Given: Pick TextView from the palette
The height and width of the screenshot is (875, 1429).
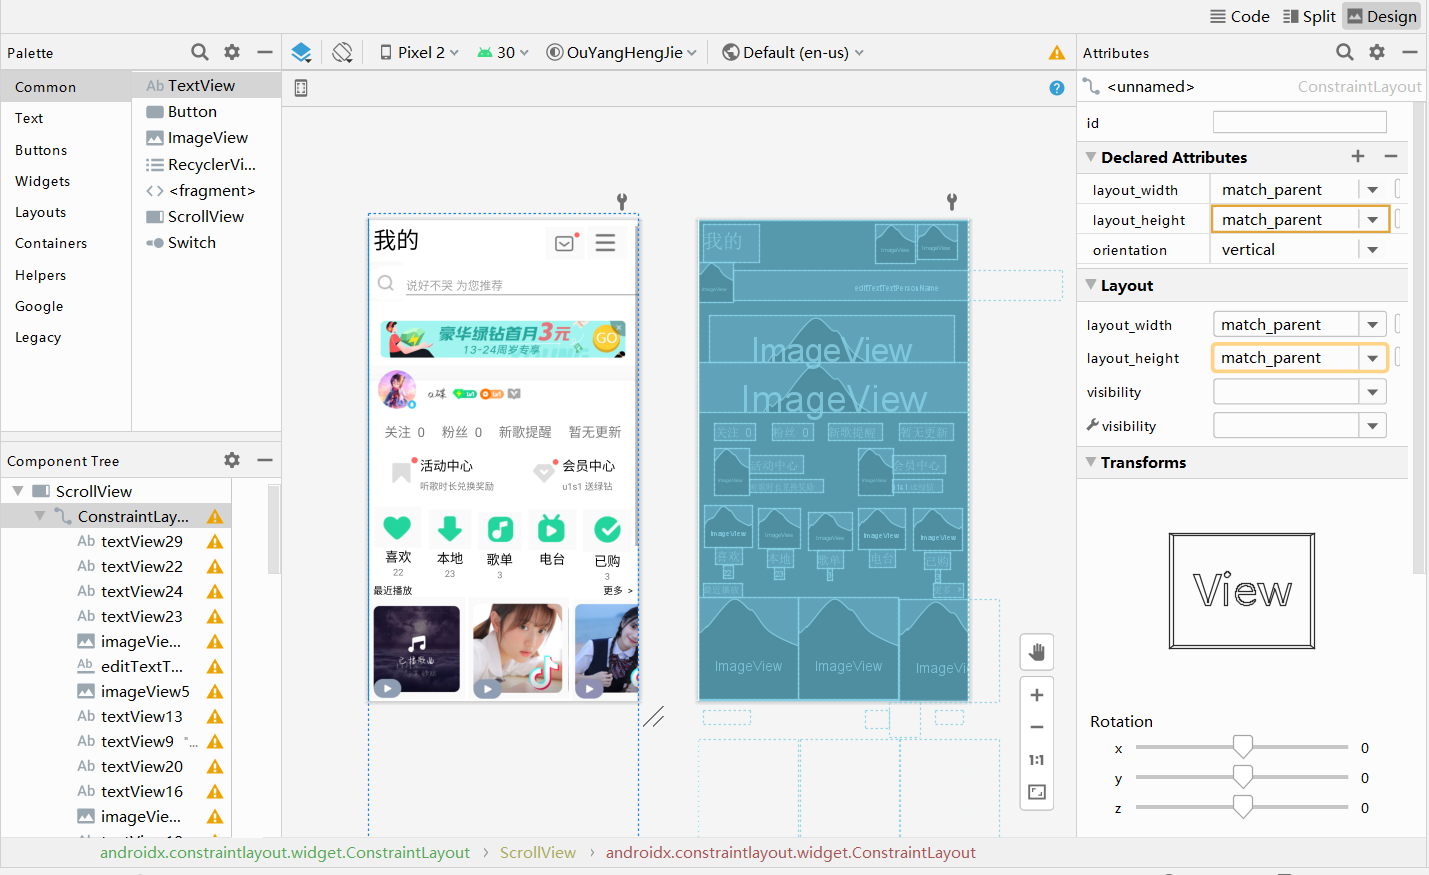Looking at the screenshot, I should click(206, 86).
